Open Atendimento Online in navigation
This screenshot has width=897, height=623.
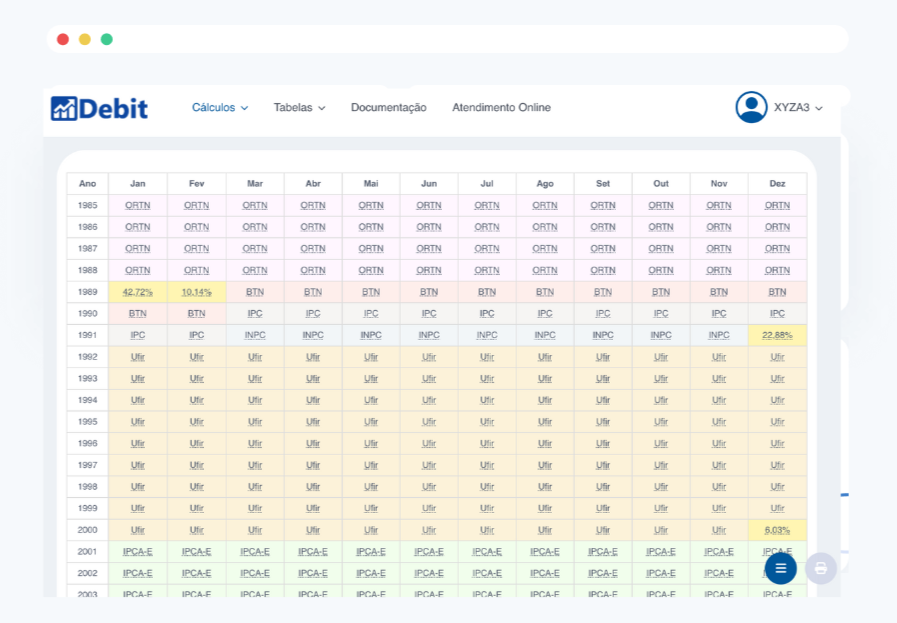coord(501,108)
